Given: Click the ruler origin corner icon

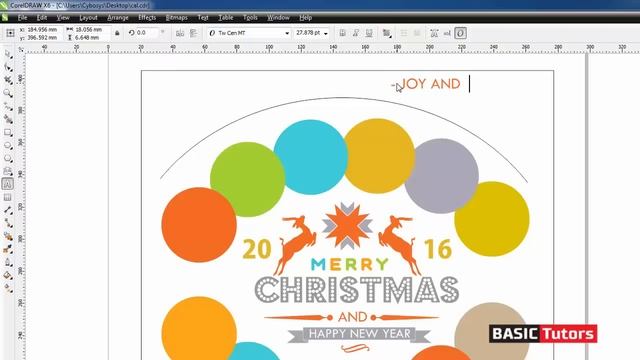Looking at the screenshot, I should click(21, 49).
